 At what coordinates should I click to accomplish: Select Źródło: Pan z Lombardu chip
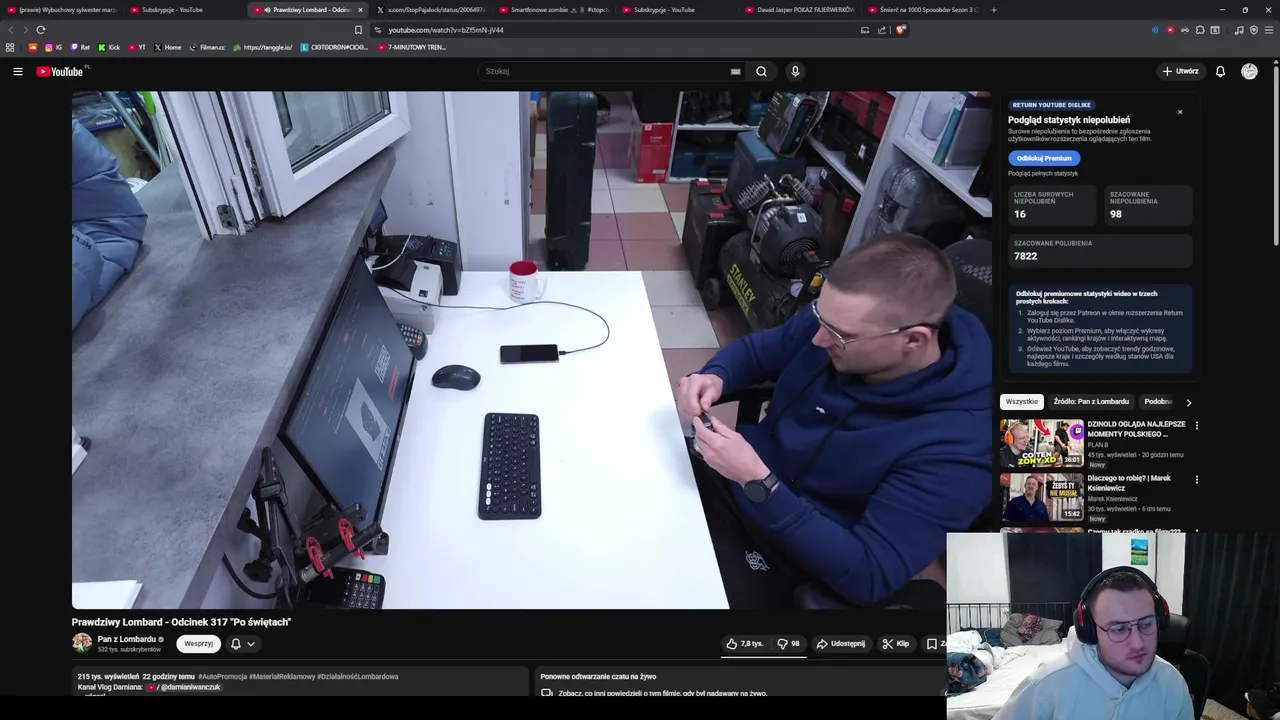click(1091, 402)
